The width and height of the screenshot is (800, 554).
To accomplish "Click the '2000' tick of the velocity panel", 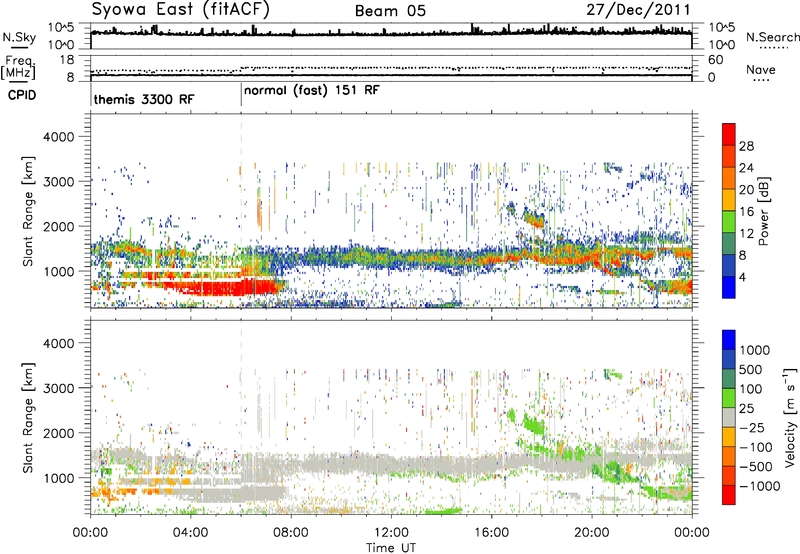I will 59,433.
